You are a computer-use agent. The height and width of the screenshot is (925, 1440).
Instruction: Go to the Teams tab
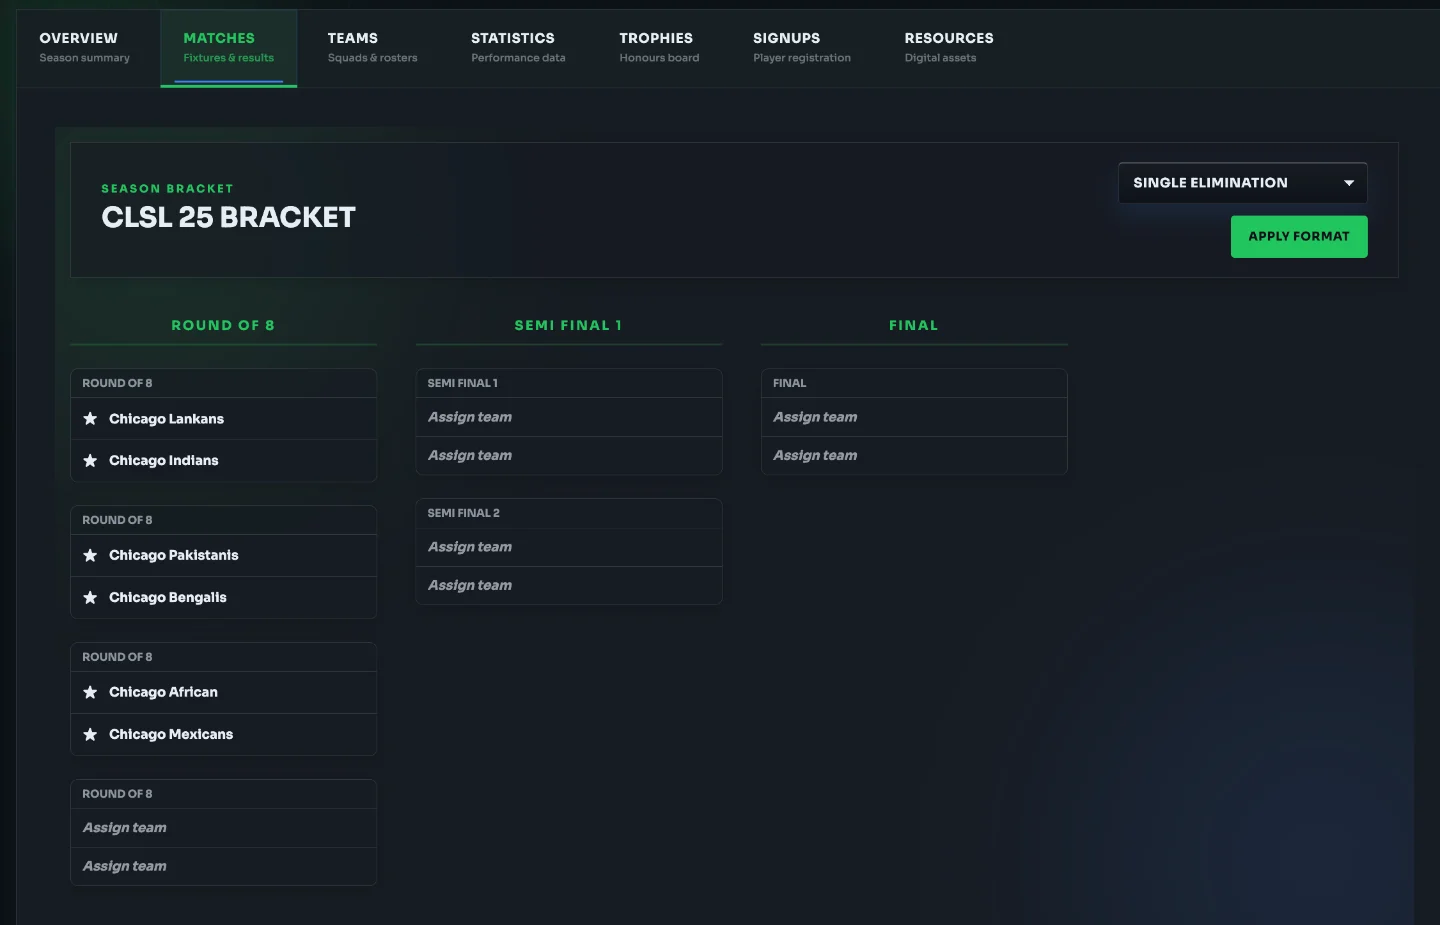(372, 48)
